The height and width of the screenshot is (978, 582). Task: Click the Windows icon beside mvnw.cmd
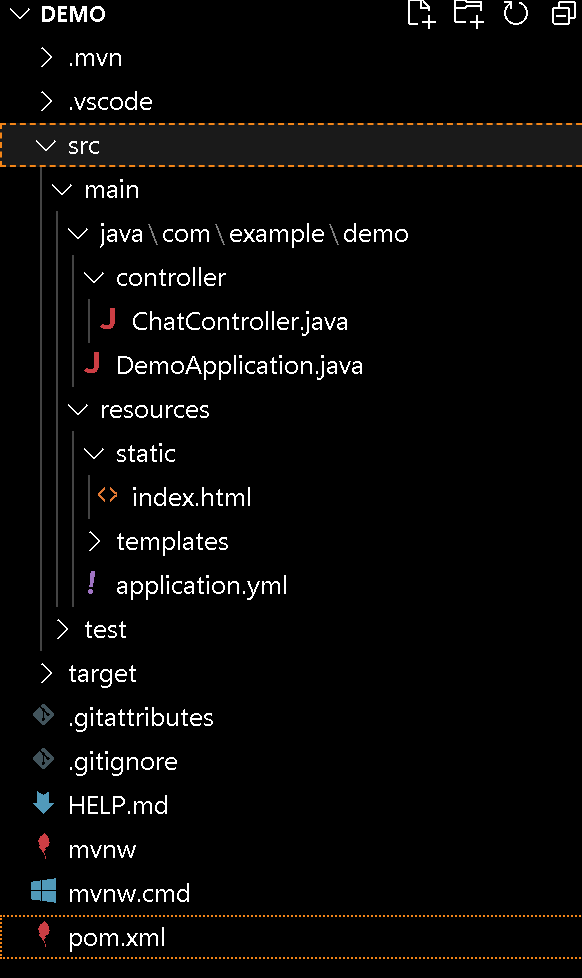(x=44, y=892)
